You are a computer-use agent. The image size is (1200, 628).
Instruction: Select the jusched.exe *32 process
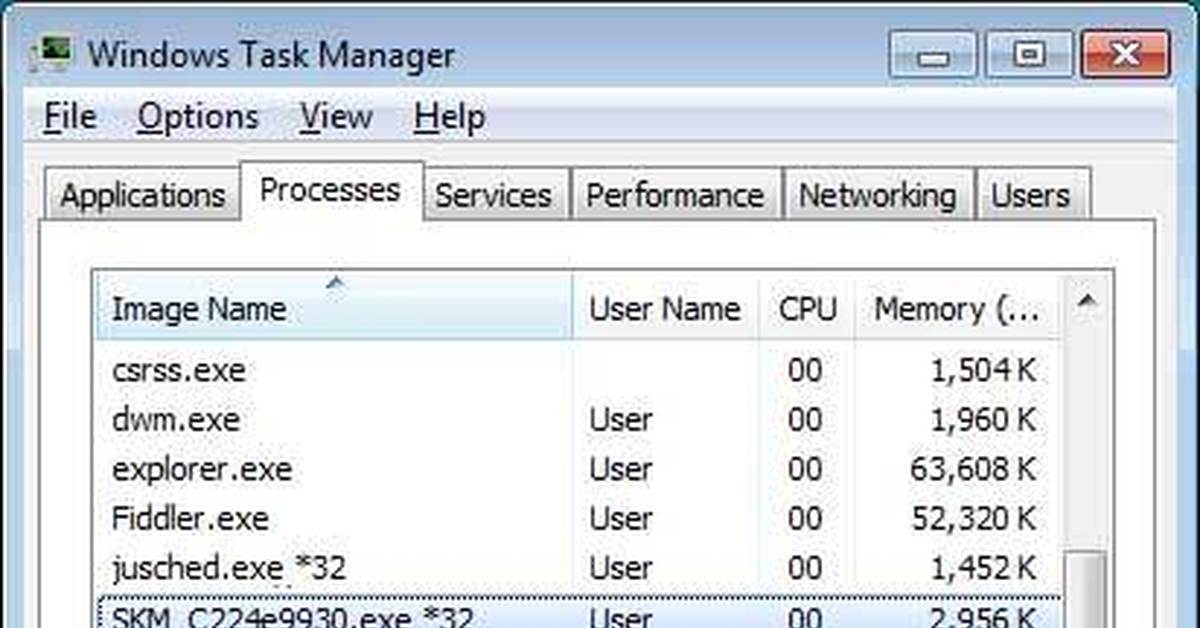pyautogui.click(x=229, y=568)
